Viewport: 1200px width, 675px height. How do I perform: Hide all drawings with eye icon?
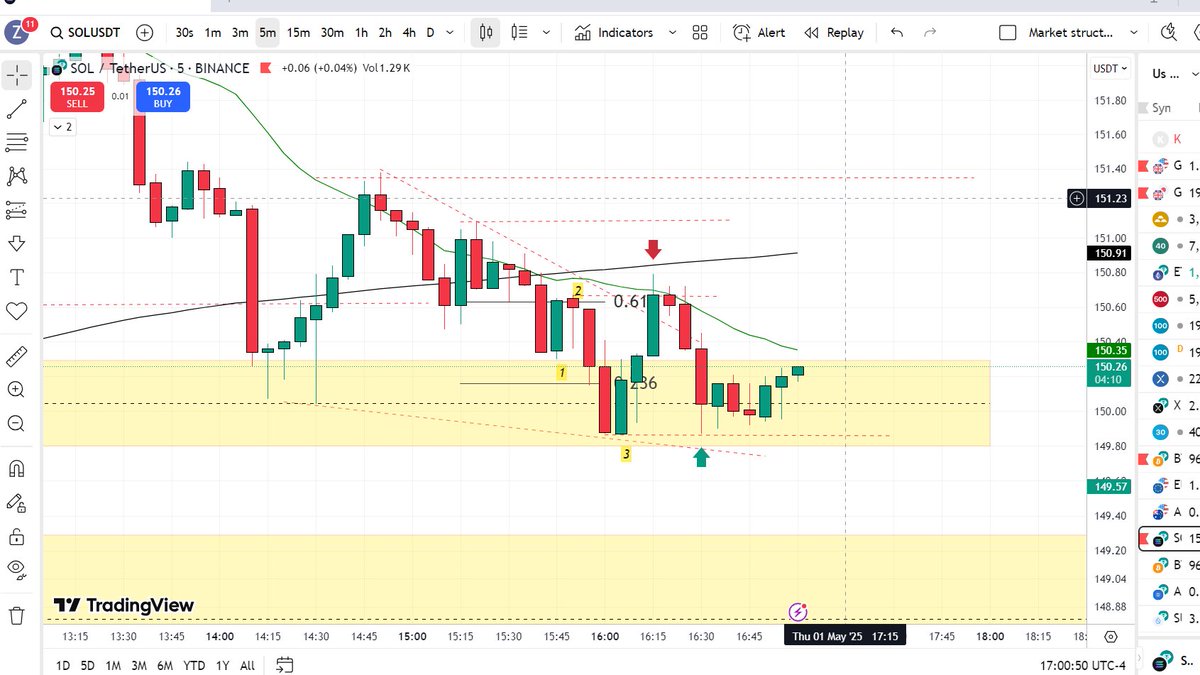(x=17, y=570)
